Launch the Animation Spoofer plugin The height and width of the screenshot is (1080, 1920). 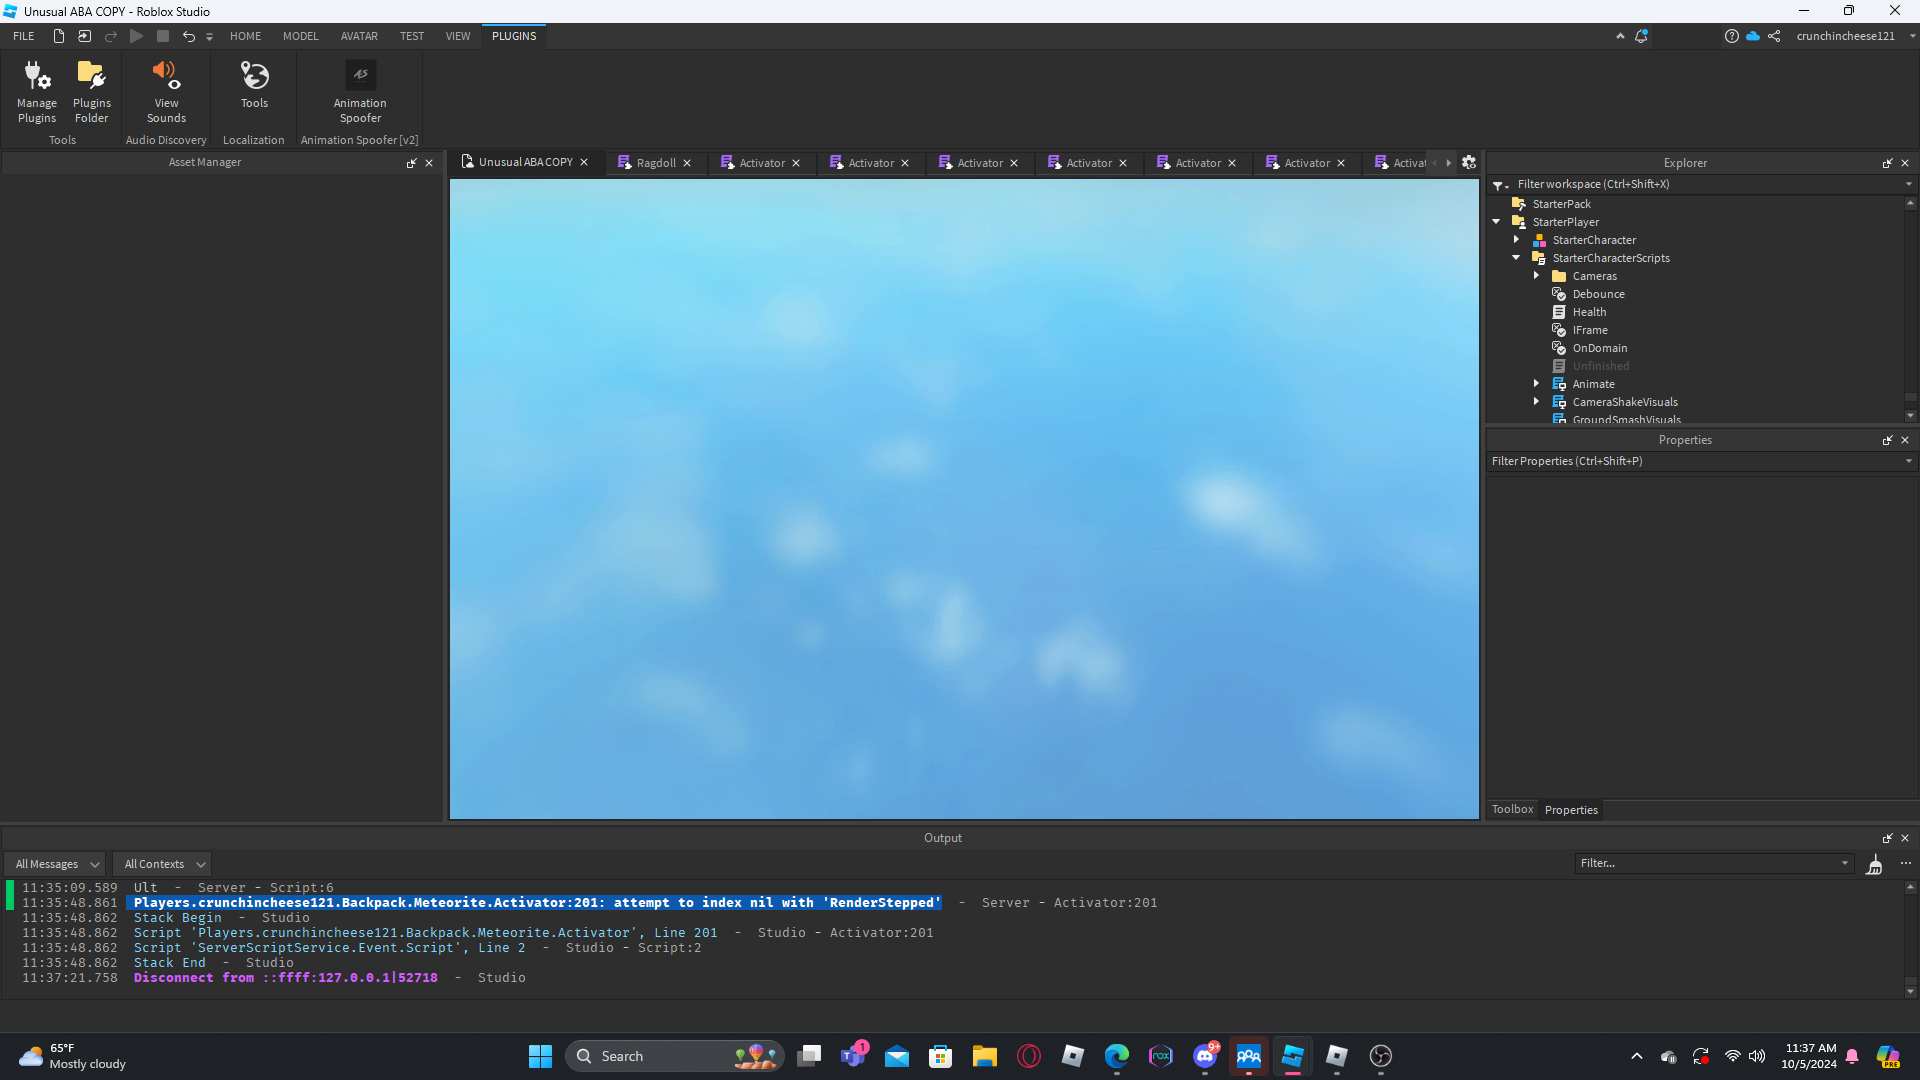click(360, 90)
